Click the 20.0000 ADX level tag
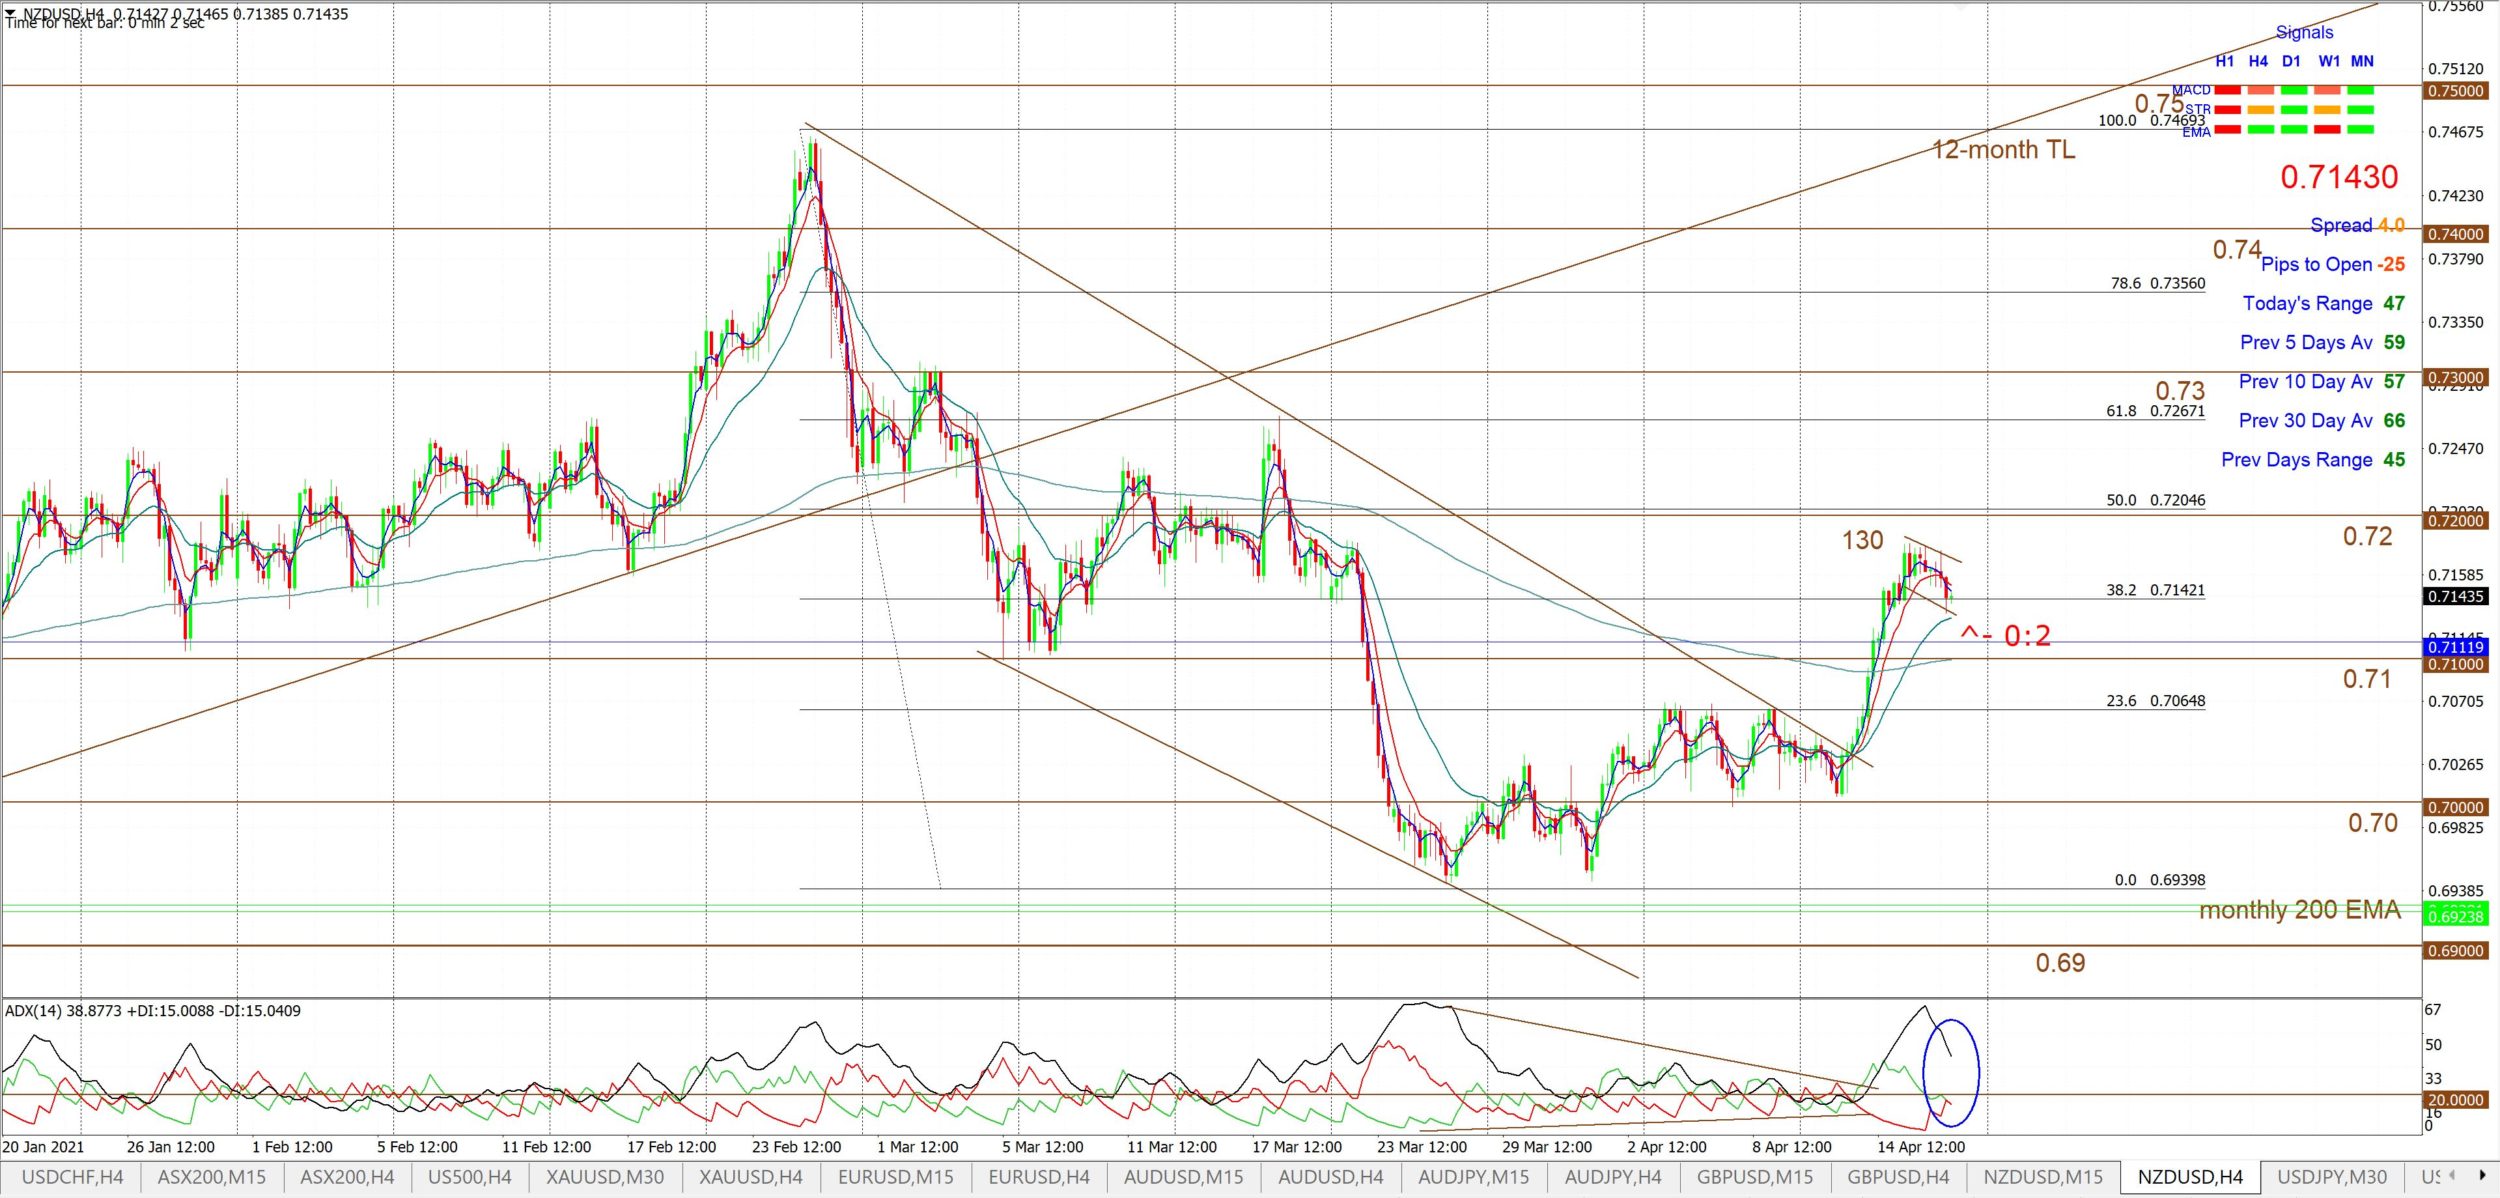Screen dimensions: 2500x1198 point(2455,1100)
